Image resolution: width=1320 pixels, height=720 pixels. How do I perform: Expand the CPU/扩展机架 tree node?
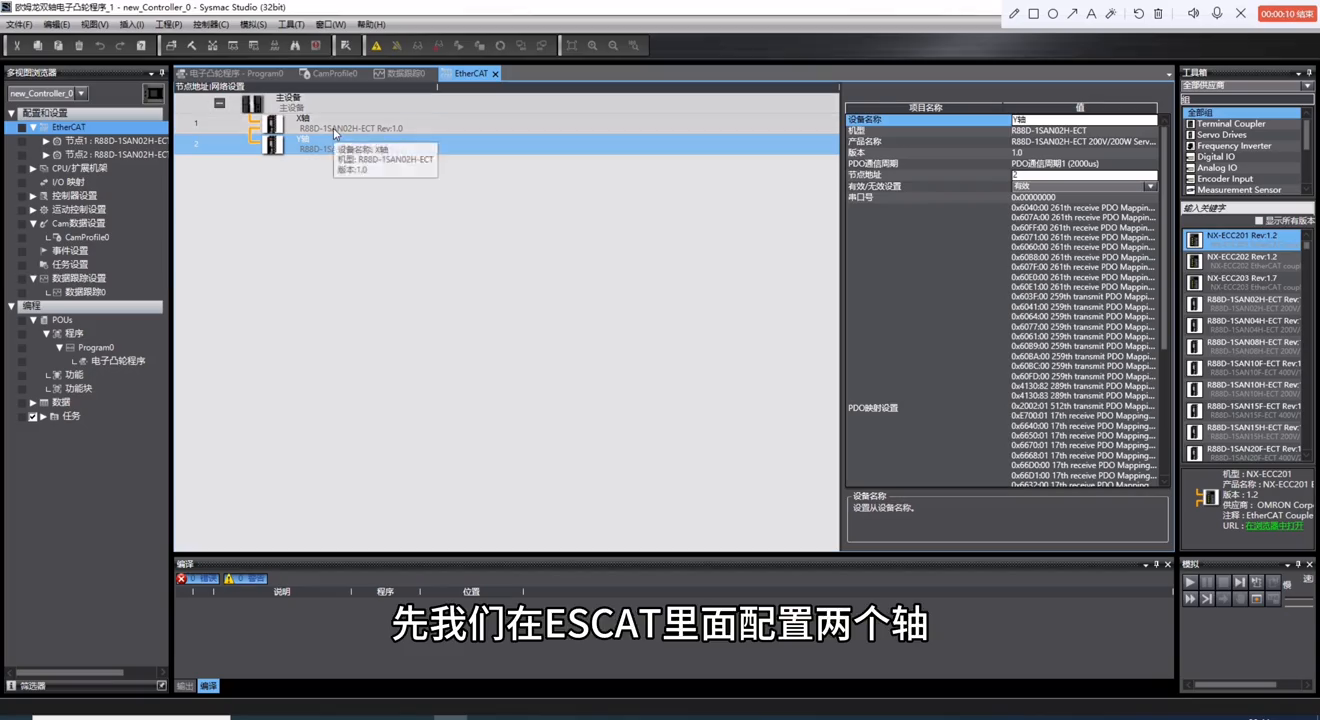(x=33, y=169)
